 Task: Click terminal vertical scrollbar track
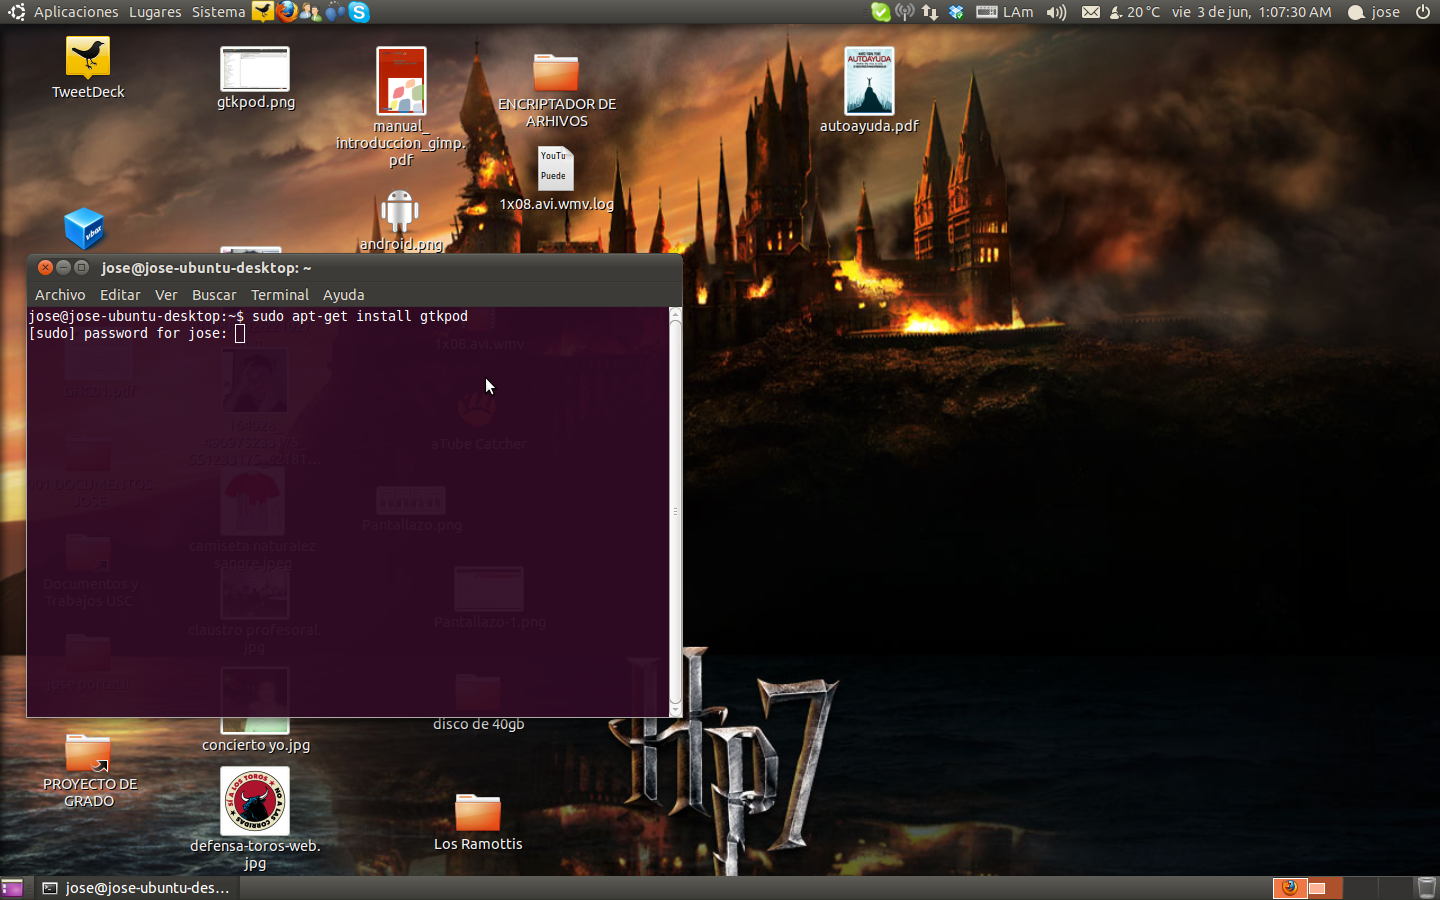pyautogui.click(x=675, y=512)
